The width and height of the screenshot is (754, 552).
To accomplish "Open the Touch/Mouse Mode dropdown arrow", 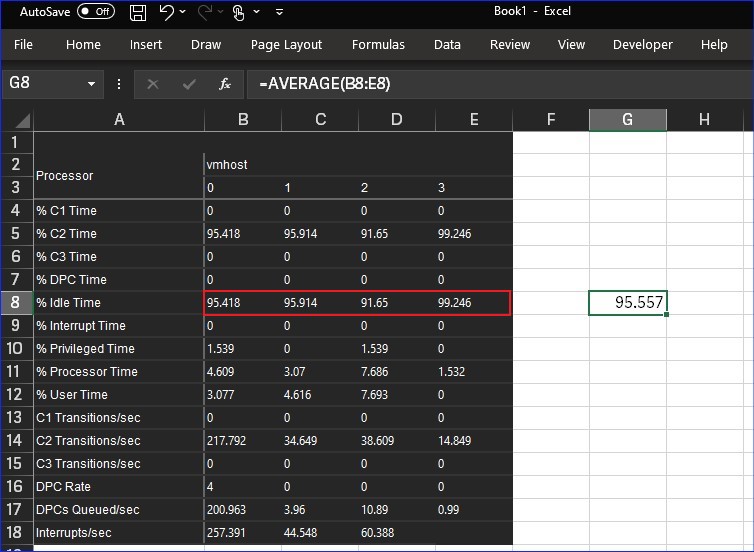I will [x=257, y=12].
